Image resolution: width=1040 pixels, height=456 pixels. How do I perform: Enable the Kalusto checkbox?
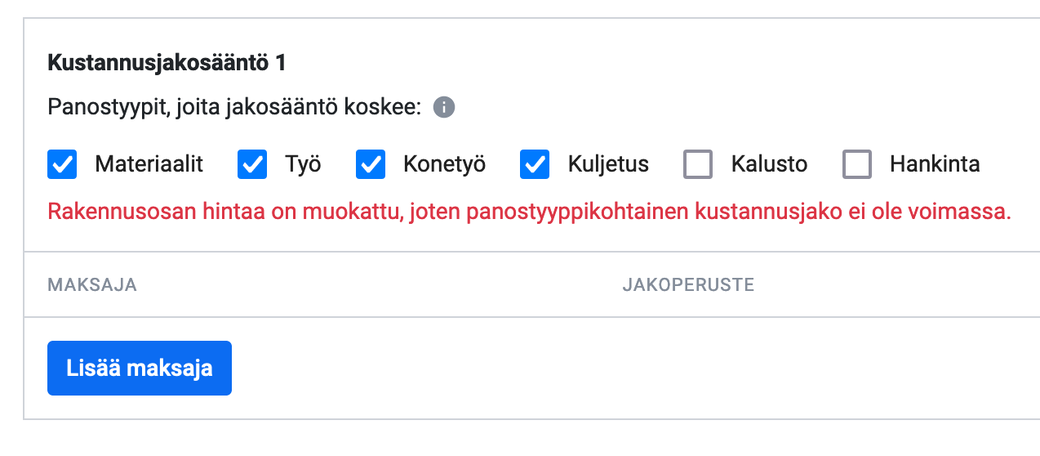click(698, 164)
